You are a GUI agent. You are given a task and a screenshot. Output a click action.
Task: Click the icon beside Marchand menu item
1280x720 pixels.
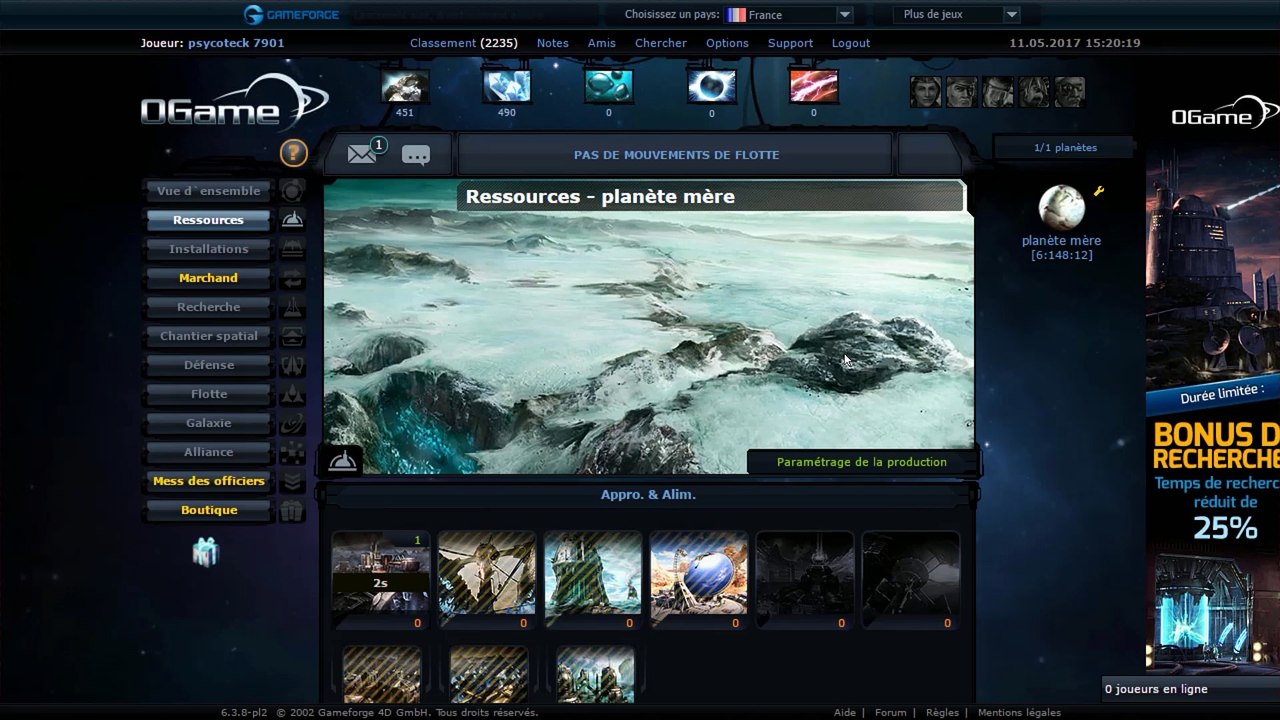(x=292, y=278)
